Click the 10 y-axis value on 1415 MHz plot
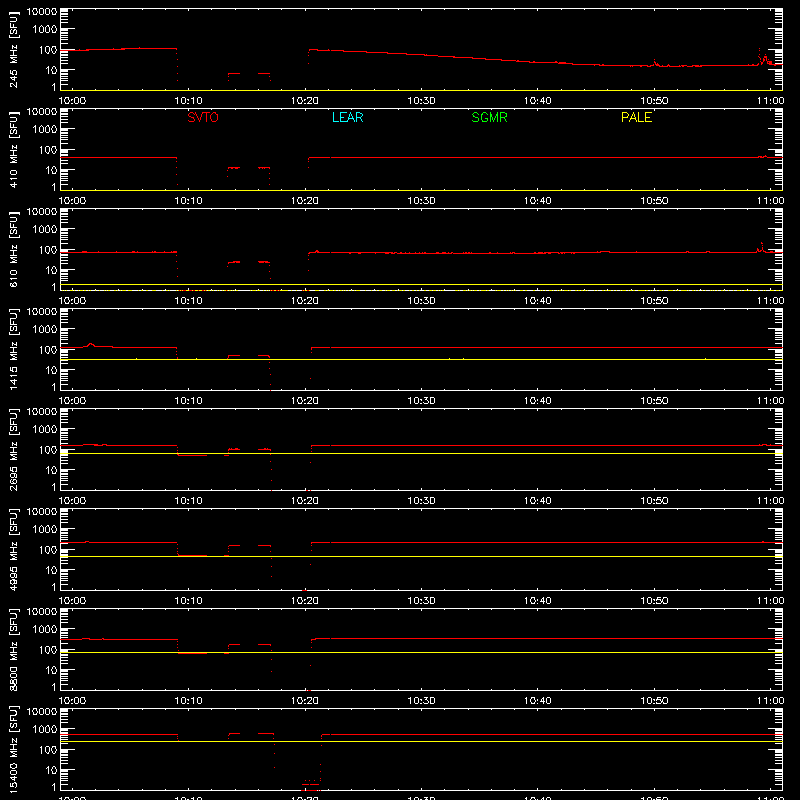800x800 pixels. click(x=51, y=370)
